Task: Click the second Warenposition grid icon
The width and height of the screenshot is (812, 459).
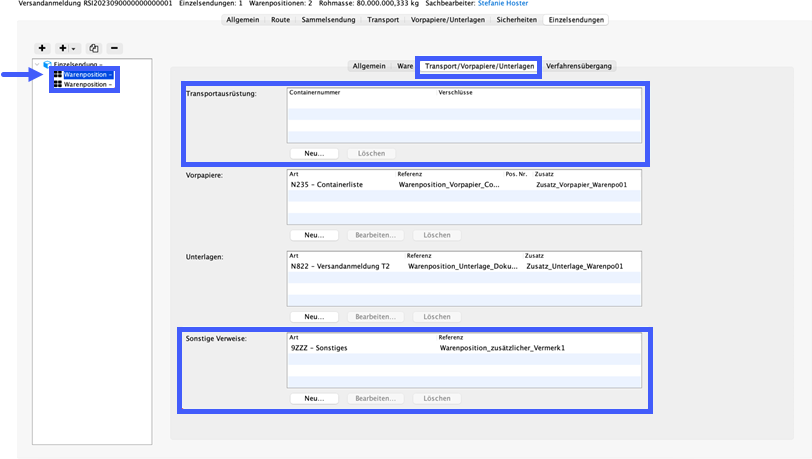Action: coord(58,85)
